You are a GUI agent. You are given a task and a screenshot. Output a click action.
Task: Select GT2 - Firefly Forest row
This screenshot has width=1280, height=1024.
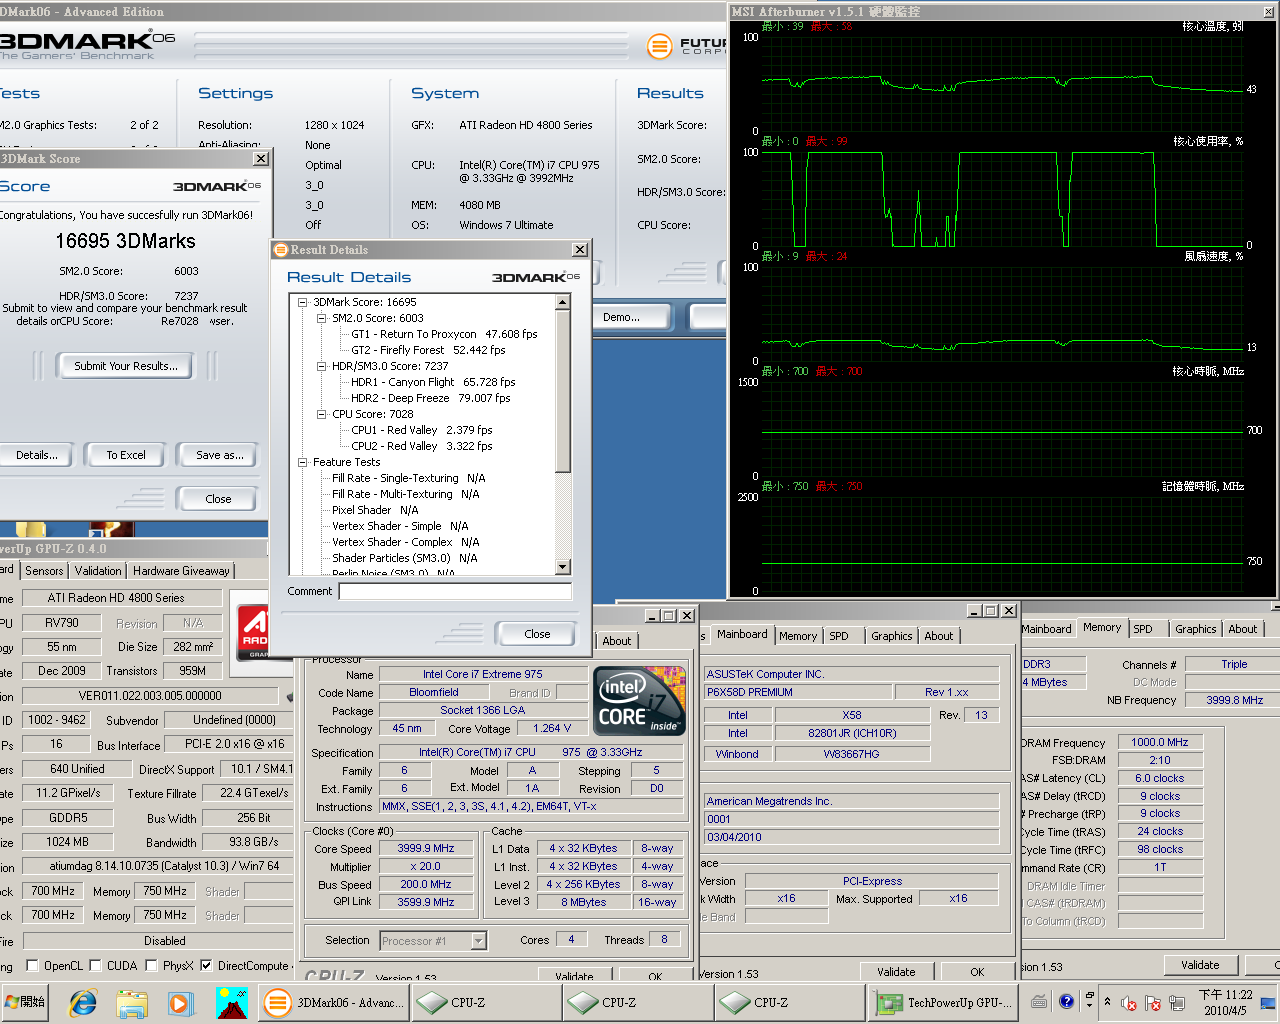point(428,350)
